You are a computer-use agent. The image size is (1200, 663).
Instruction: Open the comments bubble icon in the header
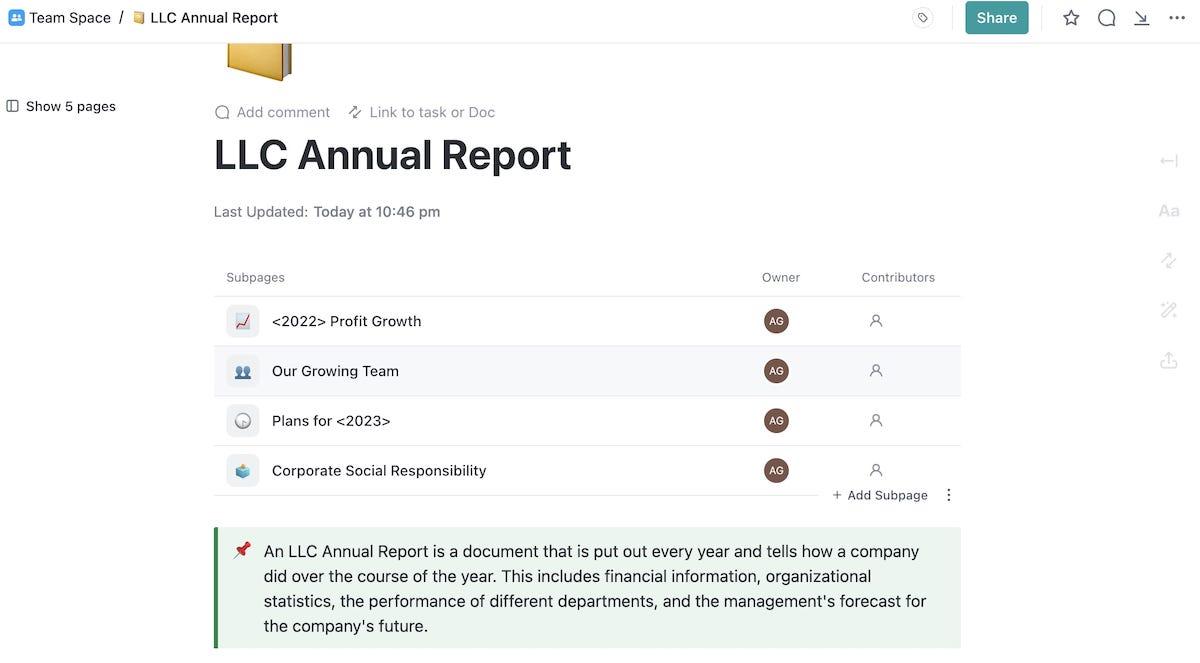point(1106,18)
